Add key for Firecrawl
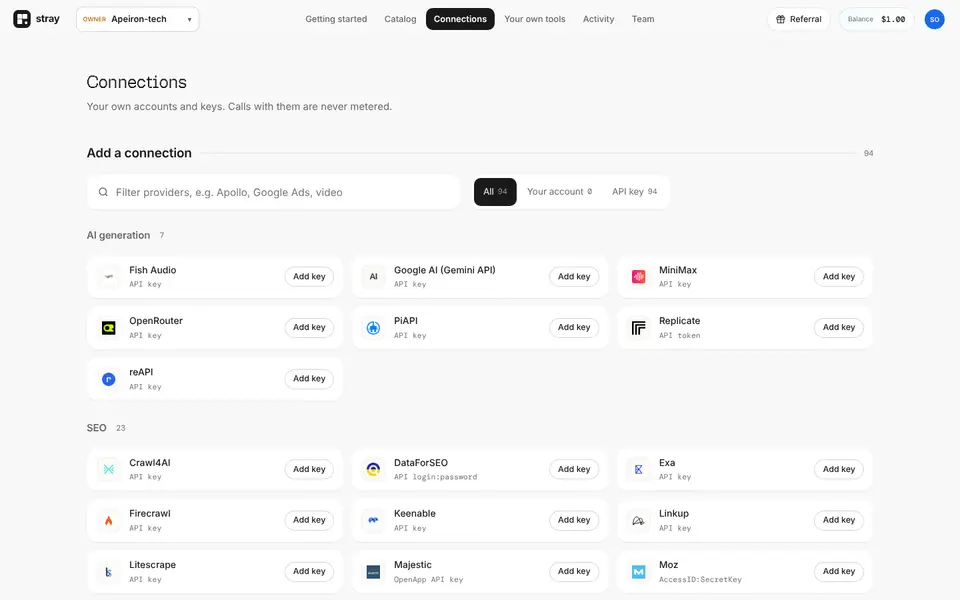The image size is (960, 600). coord(309,520)
